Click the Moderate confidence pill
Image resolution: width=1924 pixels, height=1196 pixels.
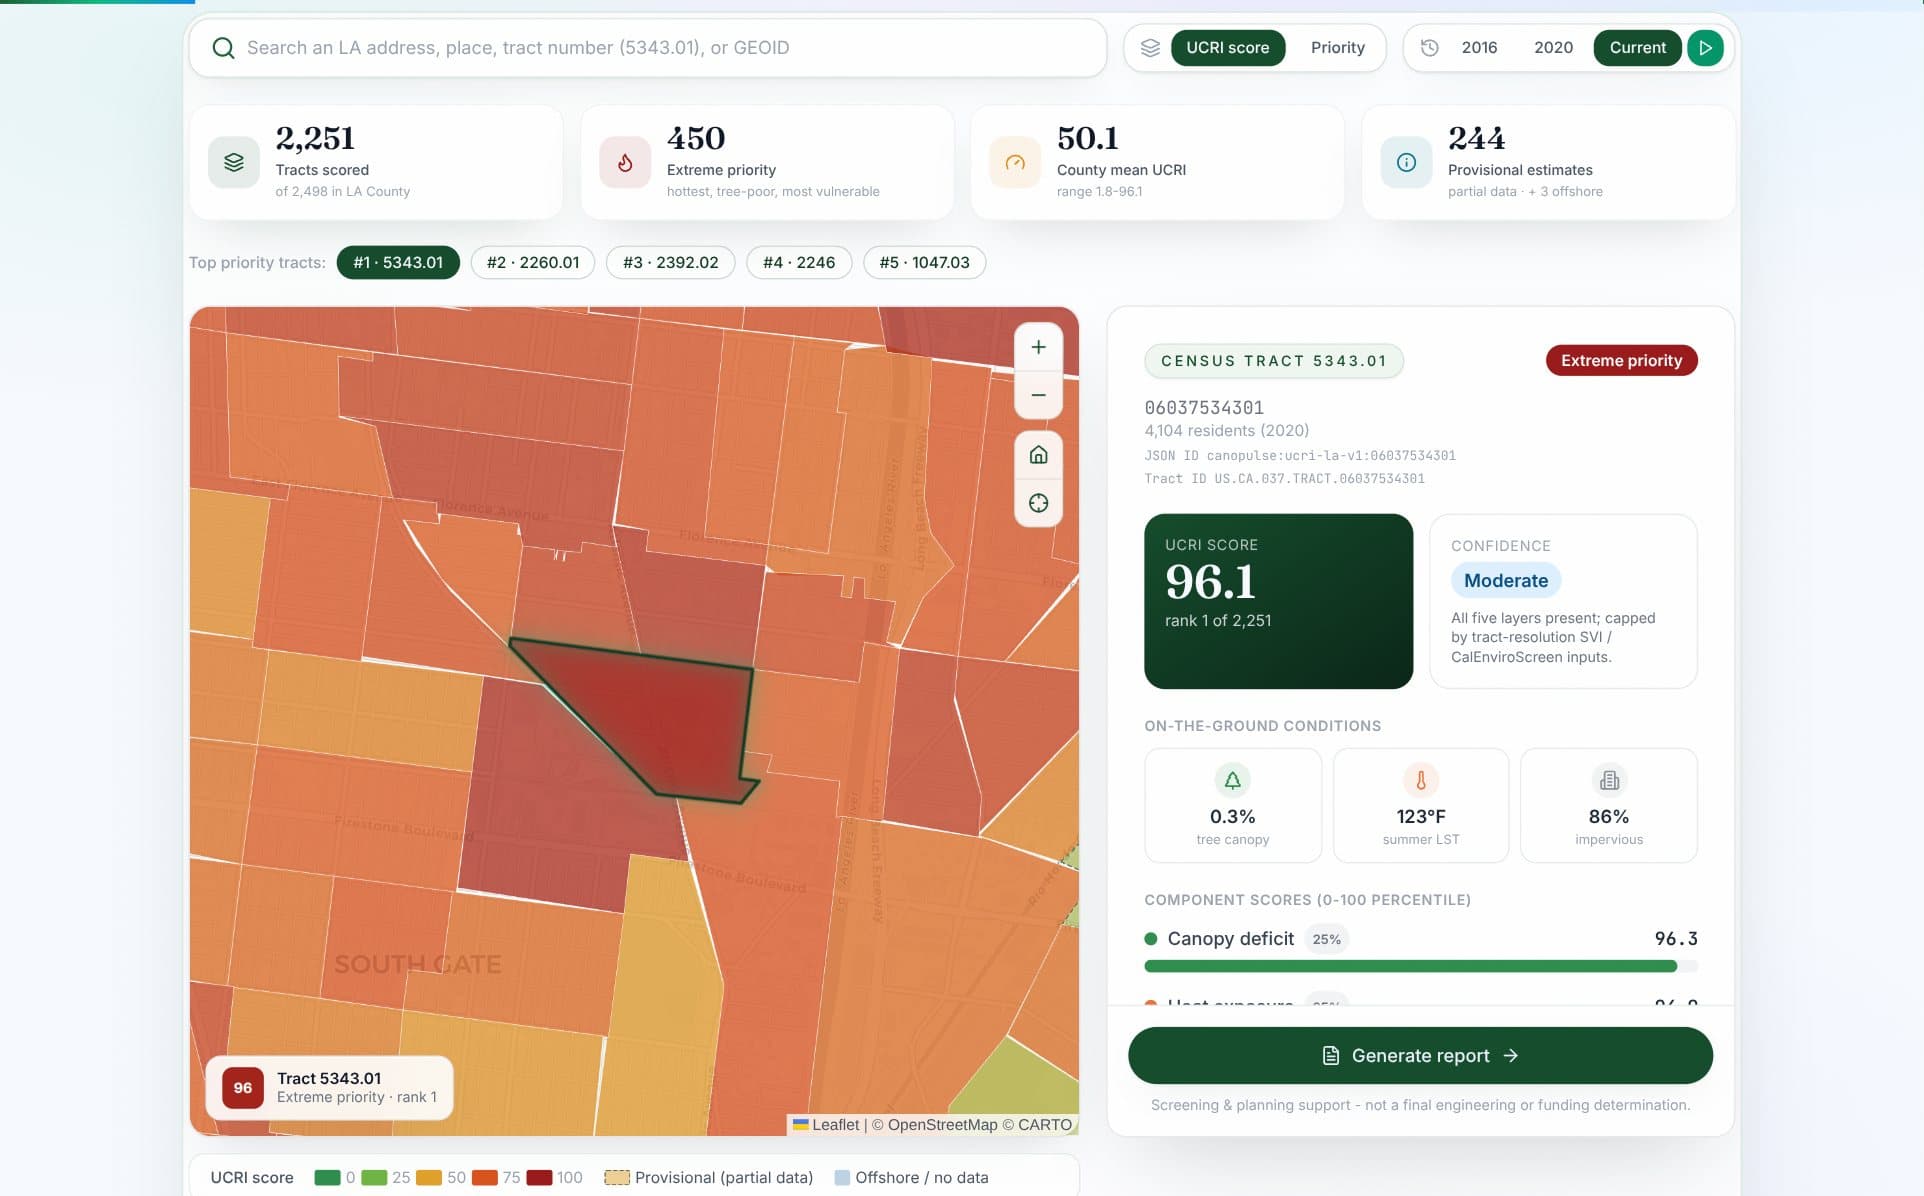(x=1505, y=581)
